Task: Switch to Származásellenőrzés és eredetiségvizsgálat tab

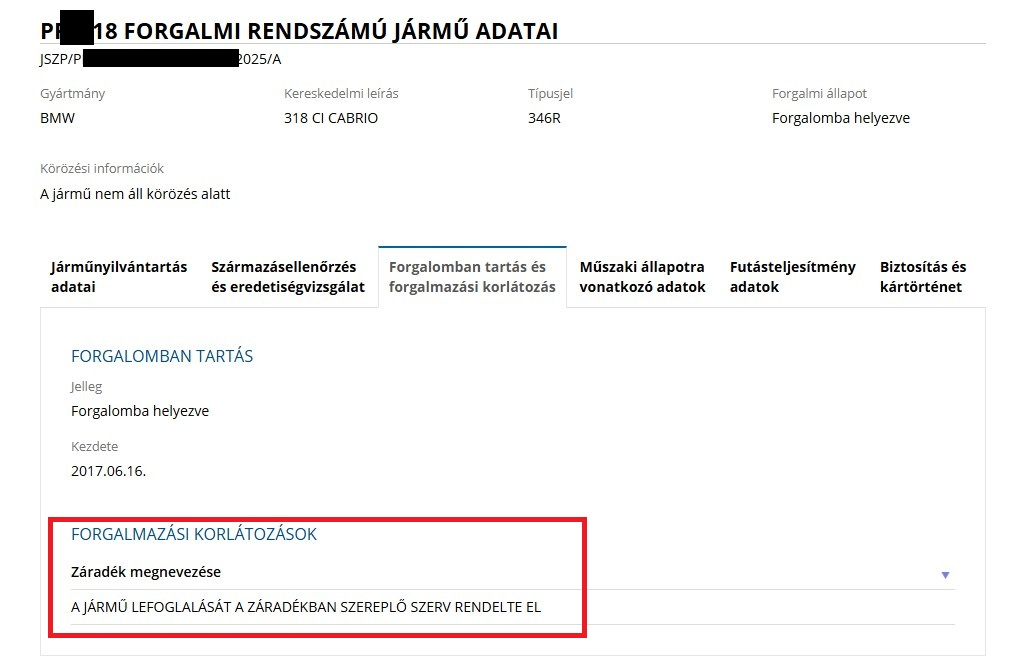Action: coord(284,277)
